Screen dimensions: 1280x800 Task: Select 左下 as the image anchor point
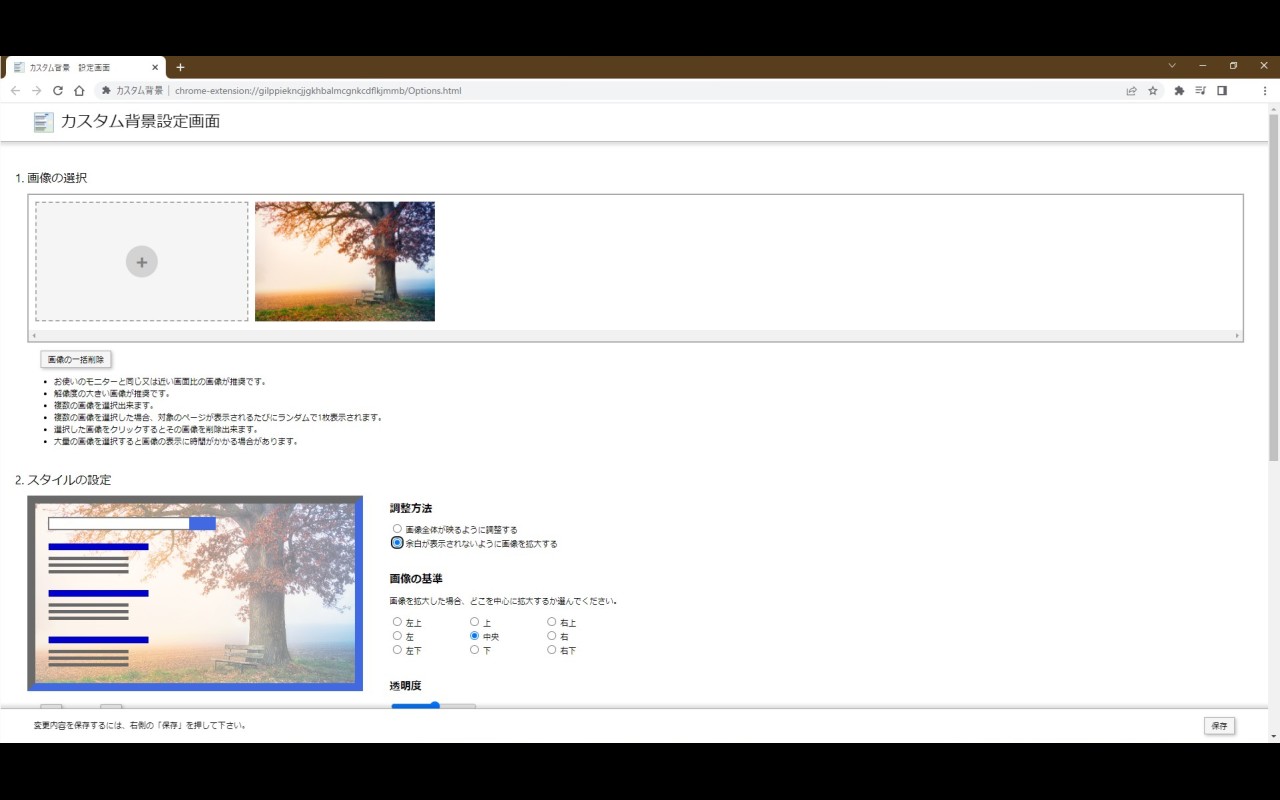(397, 649)
